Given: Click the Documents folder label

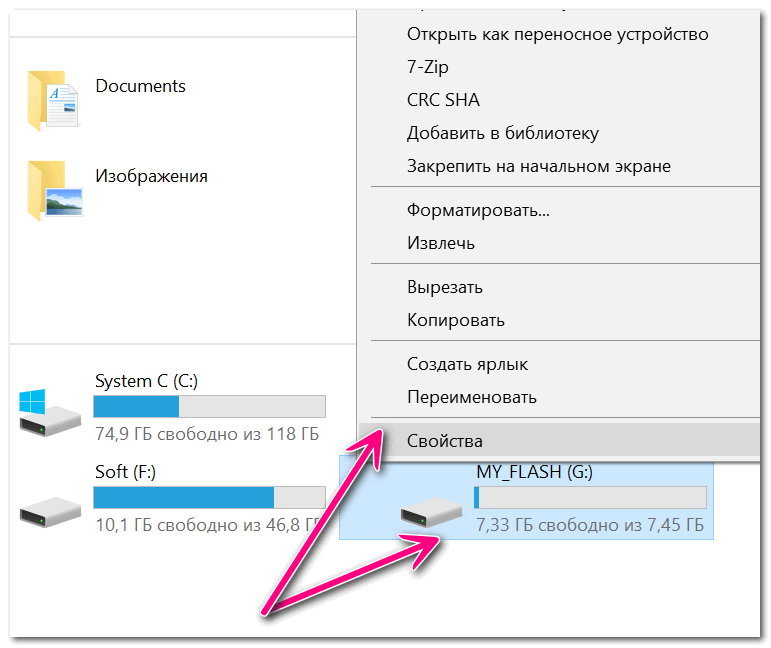Looking at the screenshot, I should [x=140, y=86].
